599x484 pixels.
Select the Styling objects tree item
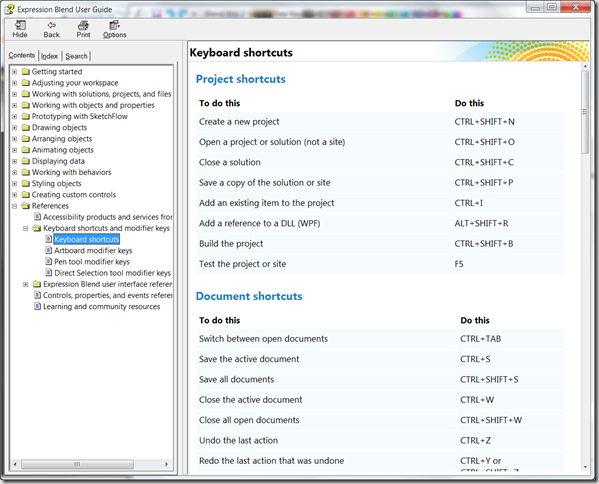click(57, 183)
